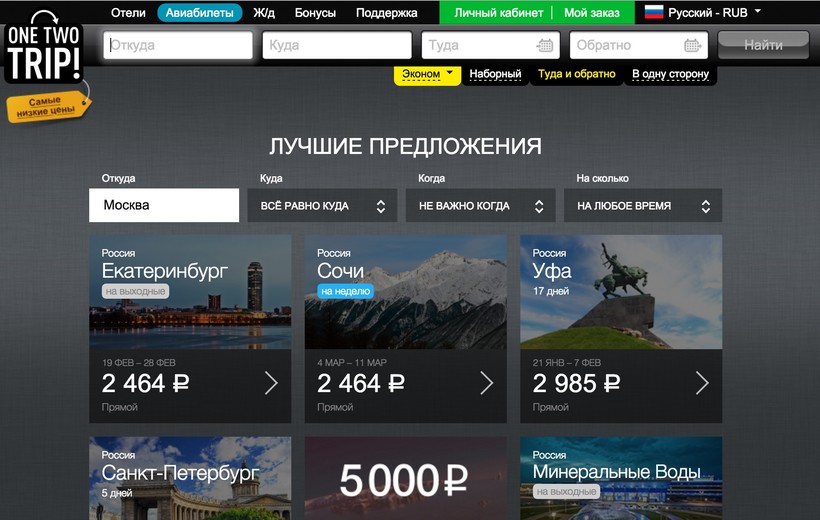Open the Бонусы menu item
This screenshot has width=820, height=520.
(315, 13)
